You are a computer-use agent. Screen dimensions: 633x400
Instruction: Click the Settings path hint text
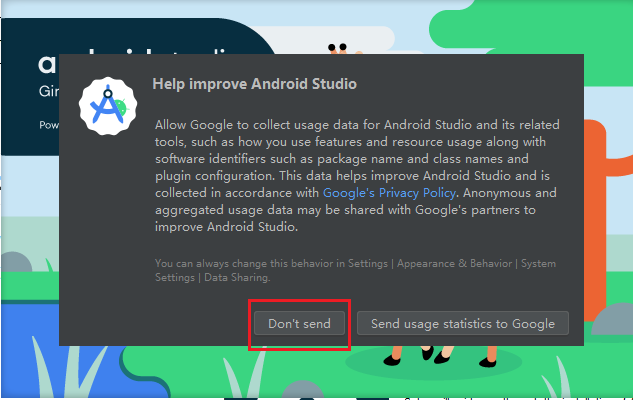(355, 270)
